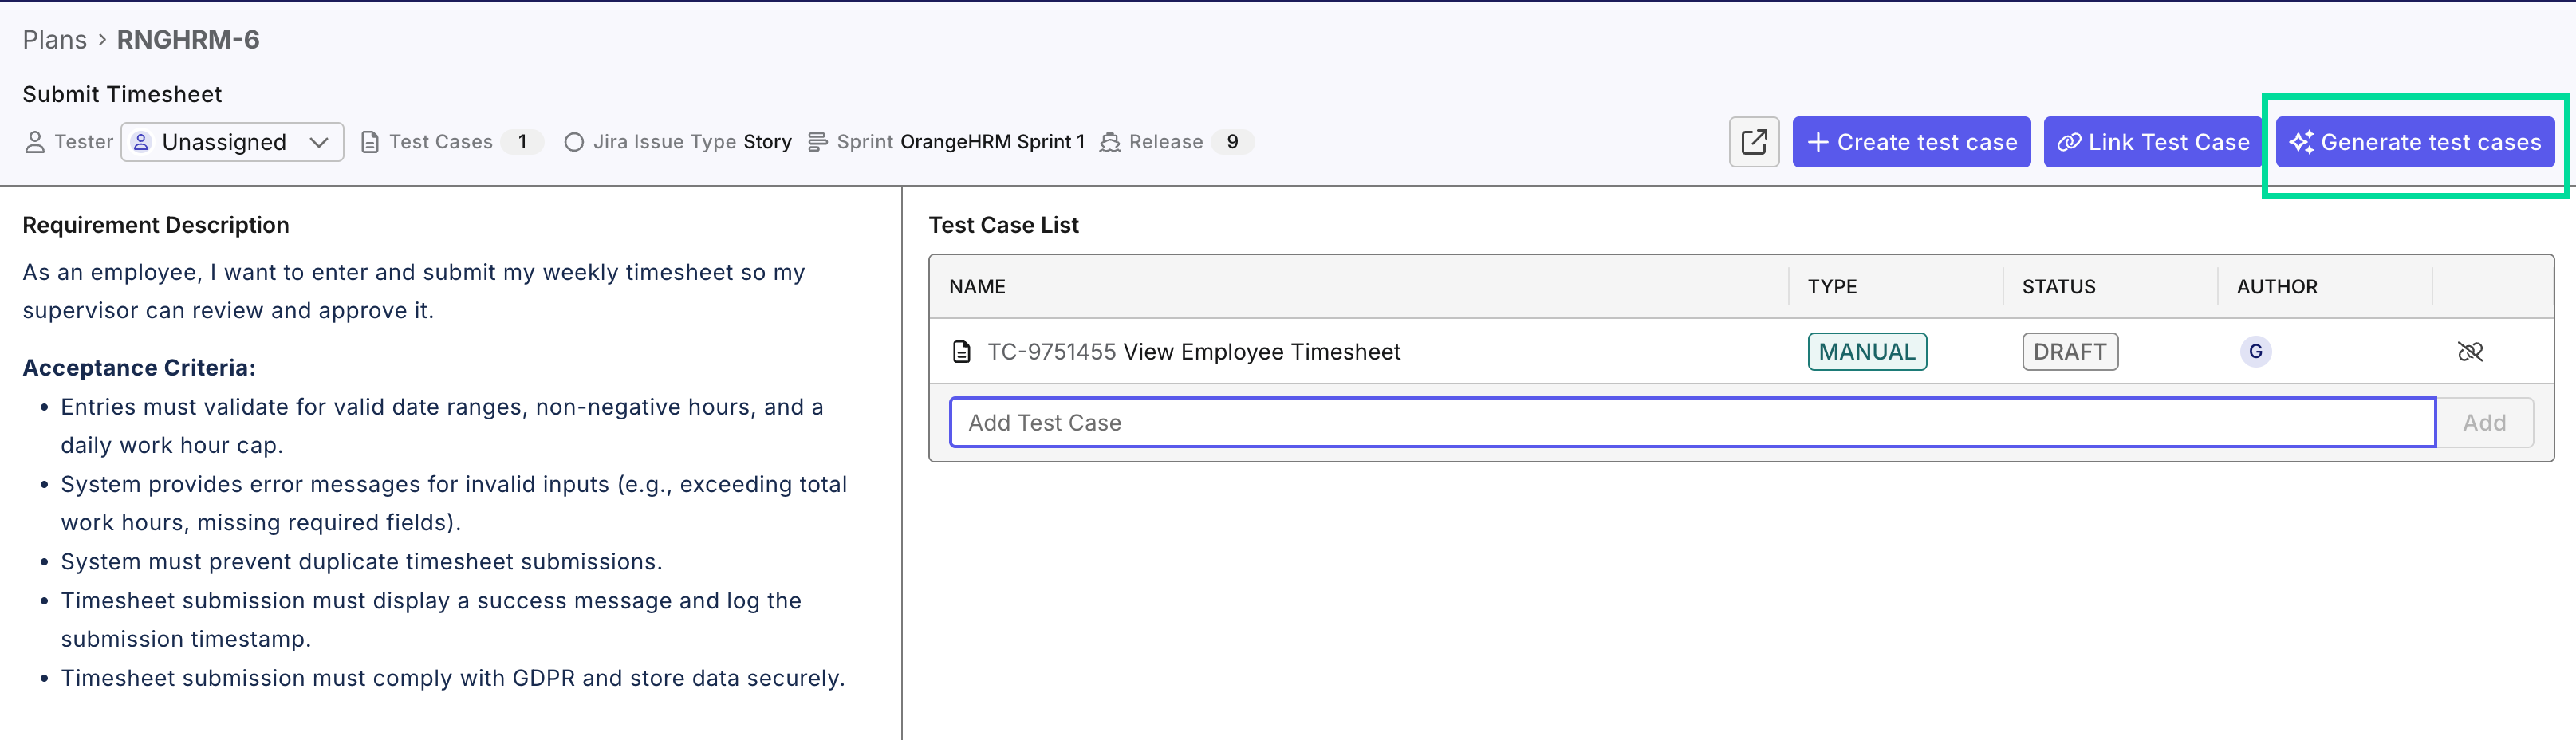Viewport: 2576px width, 740px height.
Task: Click the Create test case button
Action: tap(1911, 141)
